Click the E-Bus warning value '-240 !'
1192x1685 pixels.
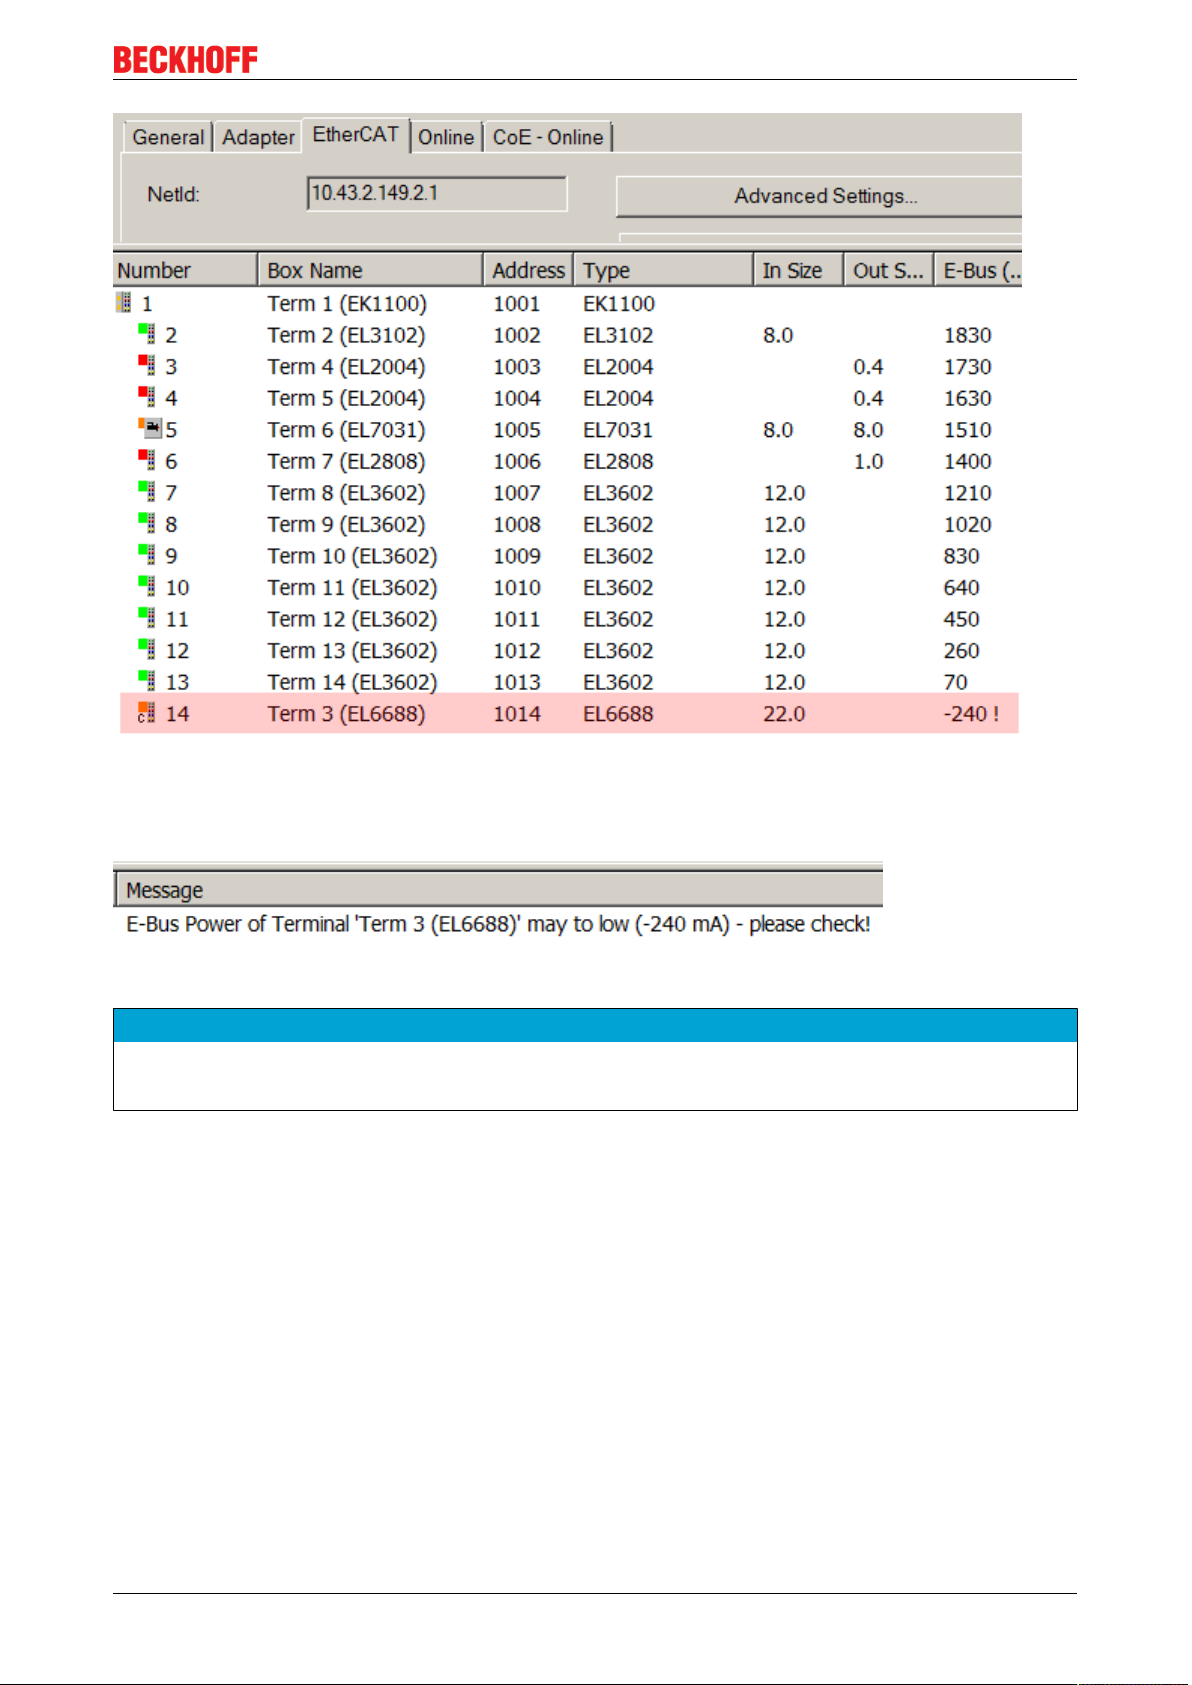pos(971,714)
